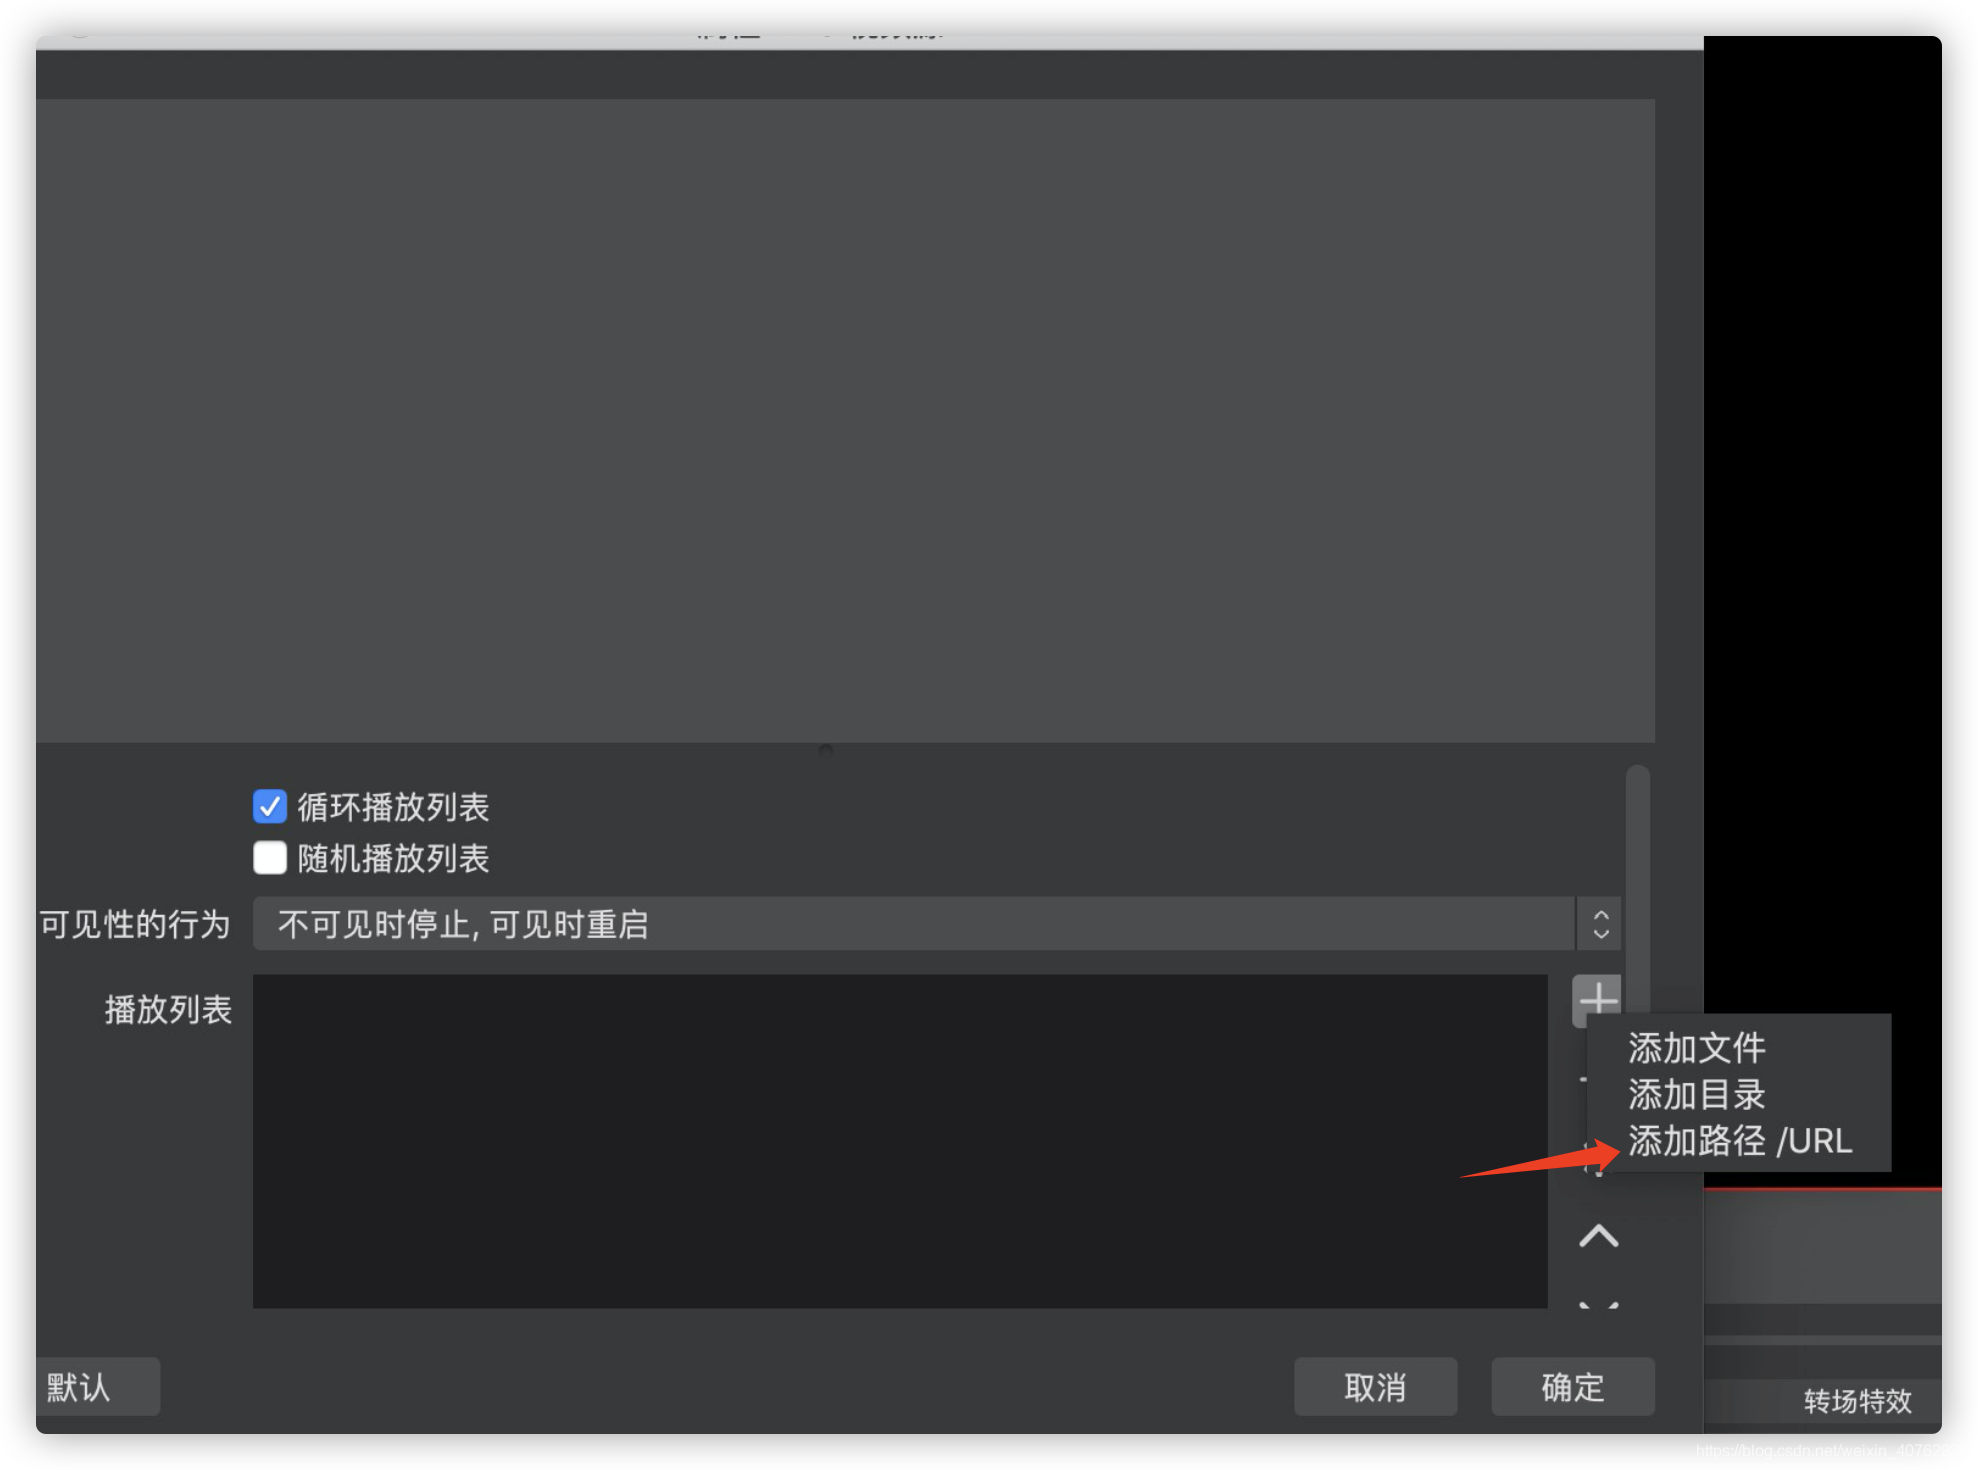The image size is (1978, 1470).
Task: Choose 添加文件 from the popup menu
Action: point(1696,1048)
